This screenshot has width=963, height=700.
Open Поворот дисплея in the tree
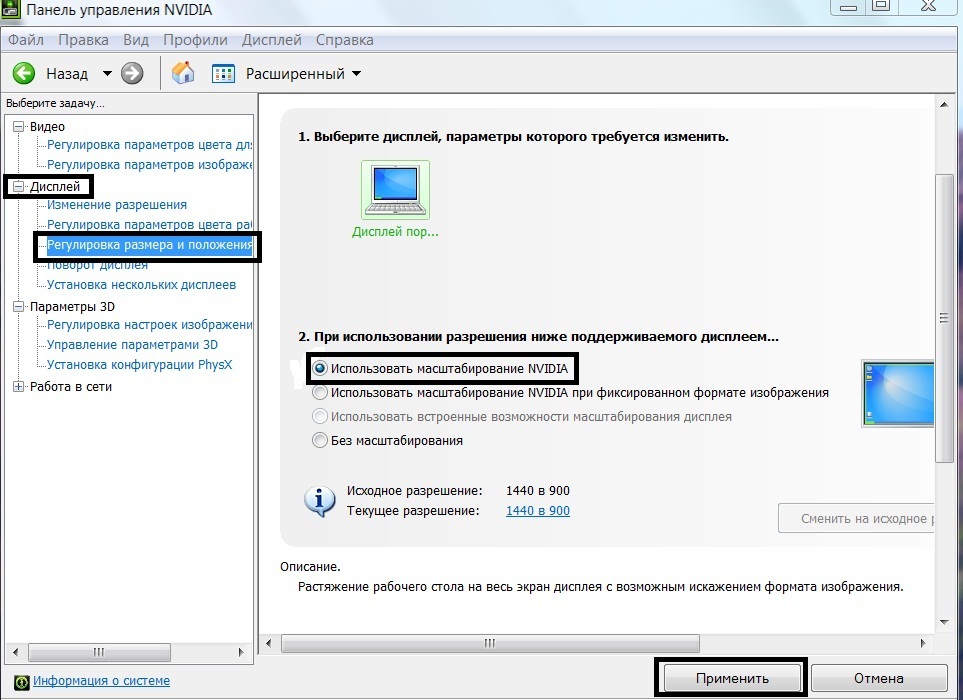[97, 265]
